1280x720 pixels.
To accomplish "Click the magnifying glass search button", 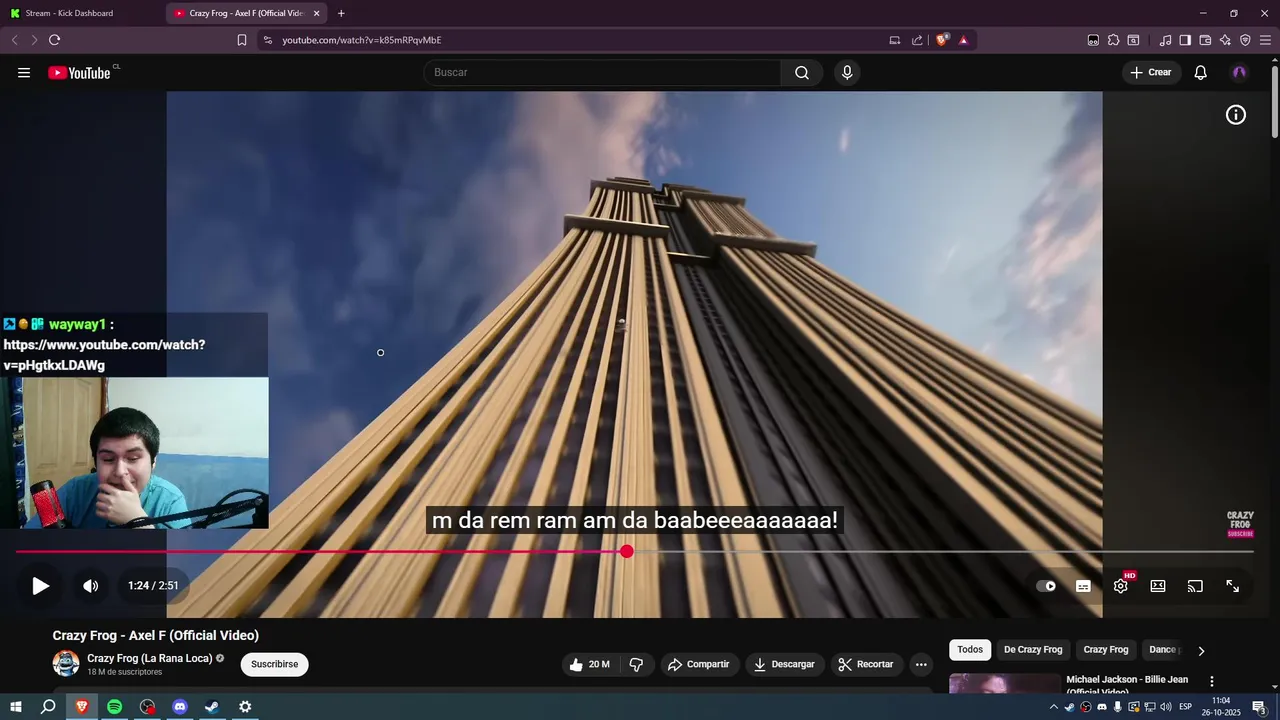I will (x=802, y=72).
